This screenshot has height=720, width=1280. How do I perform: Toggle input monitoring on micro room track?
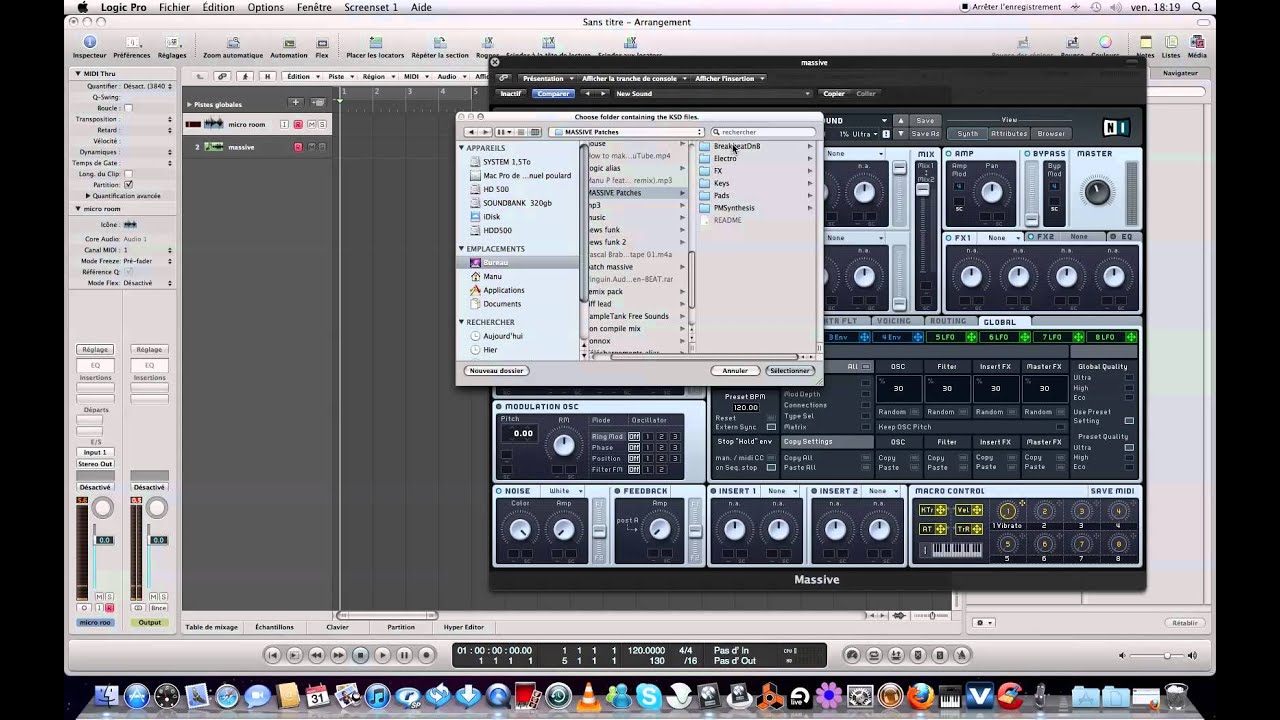click(x=284, y=124)
